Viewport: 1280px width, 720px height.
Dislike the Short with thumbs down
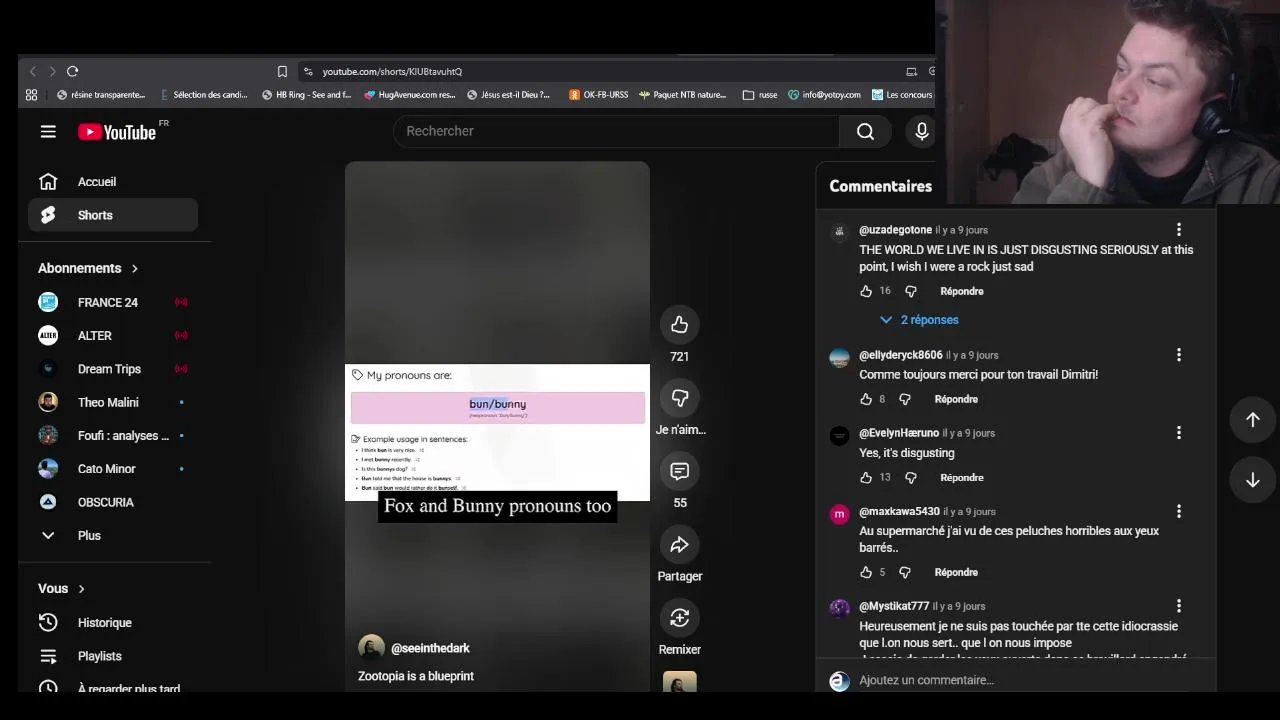point(680,398)
